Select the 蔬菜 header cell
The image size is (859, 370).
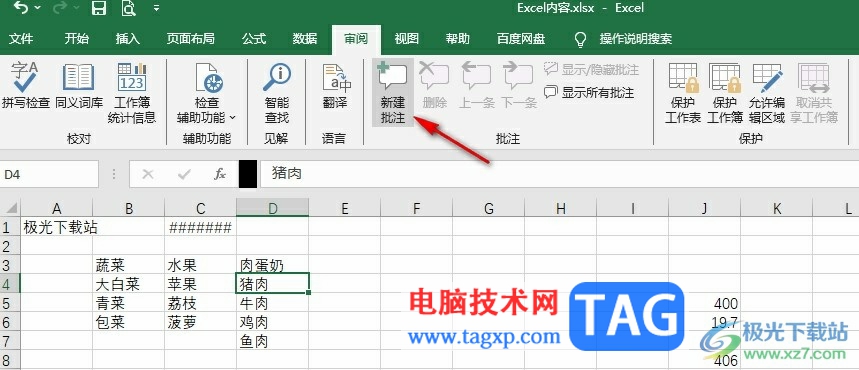tap(129, 265)
